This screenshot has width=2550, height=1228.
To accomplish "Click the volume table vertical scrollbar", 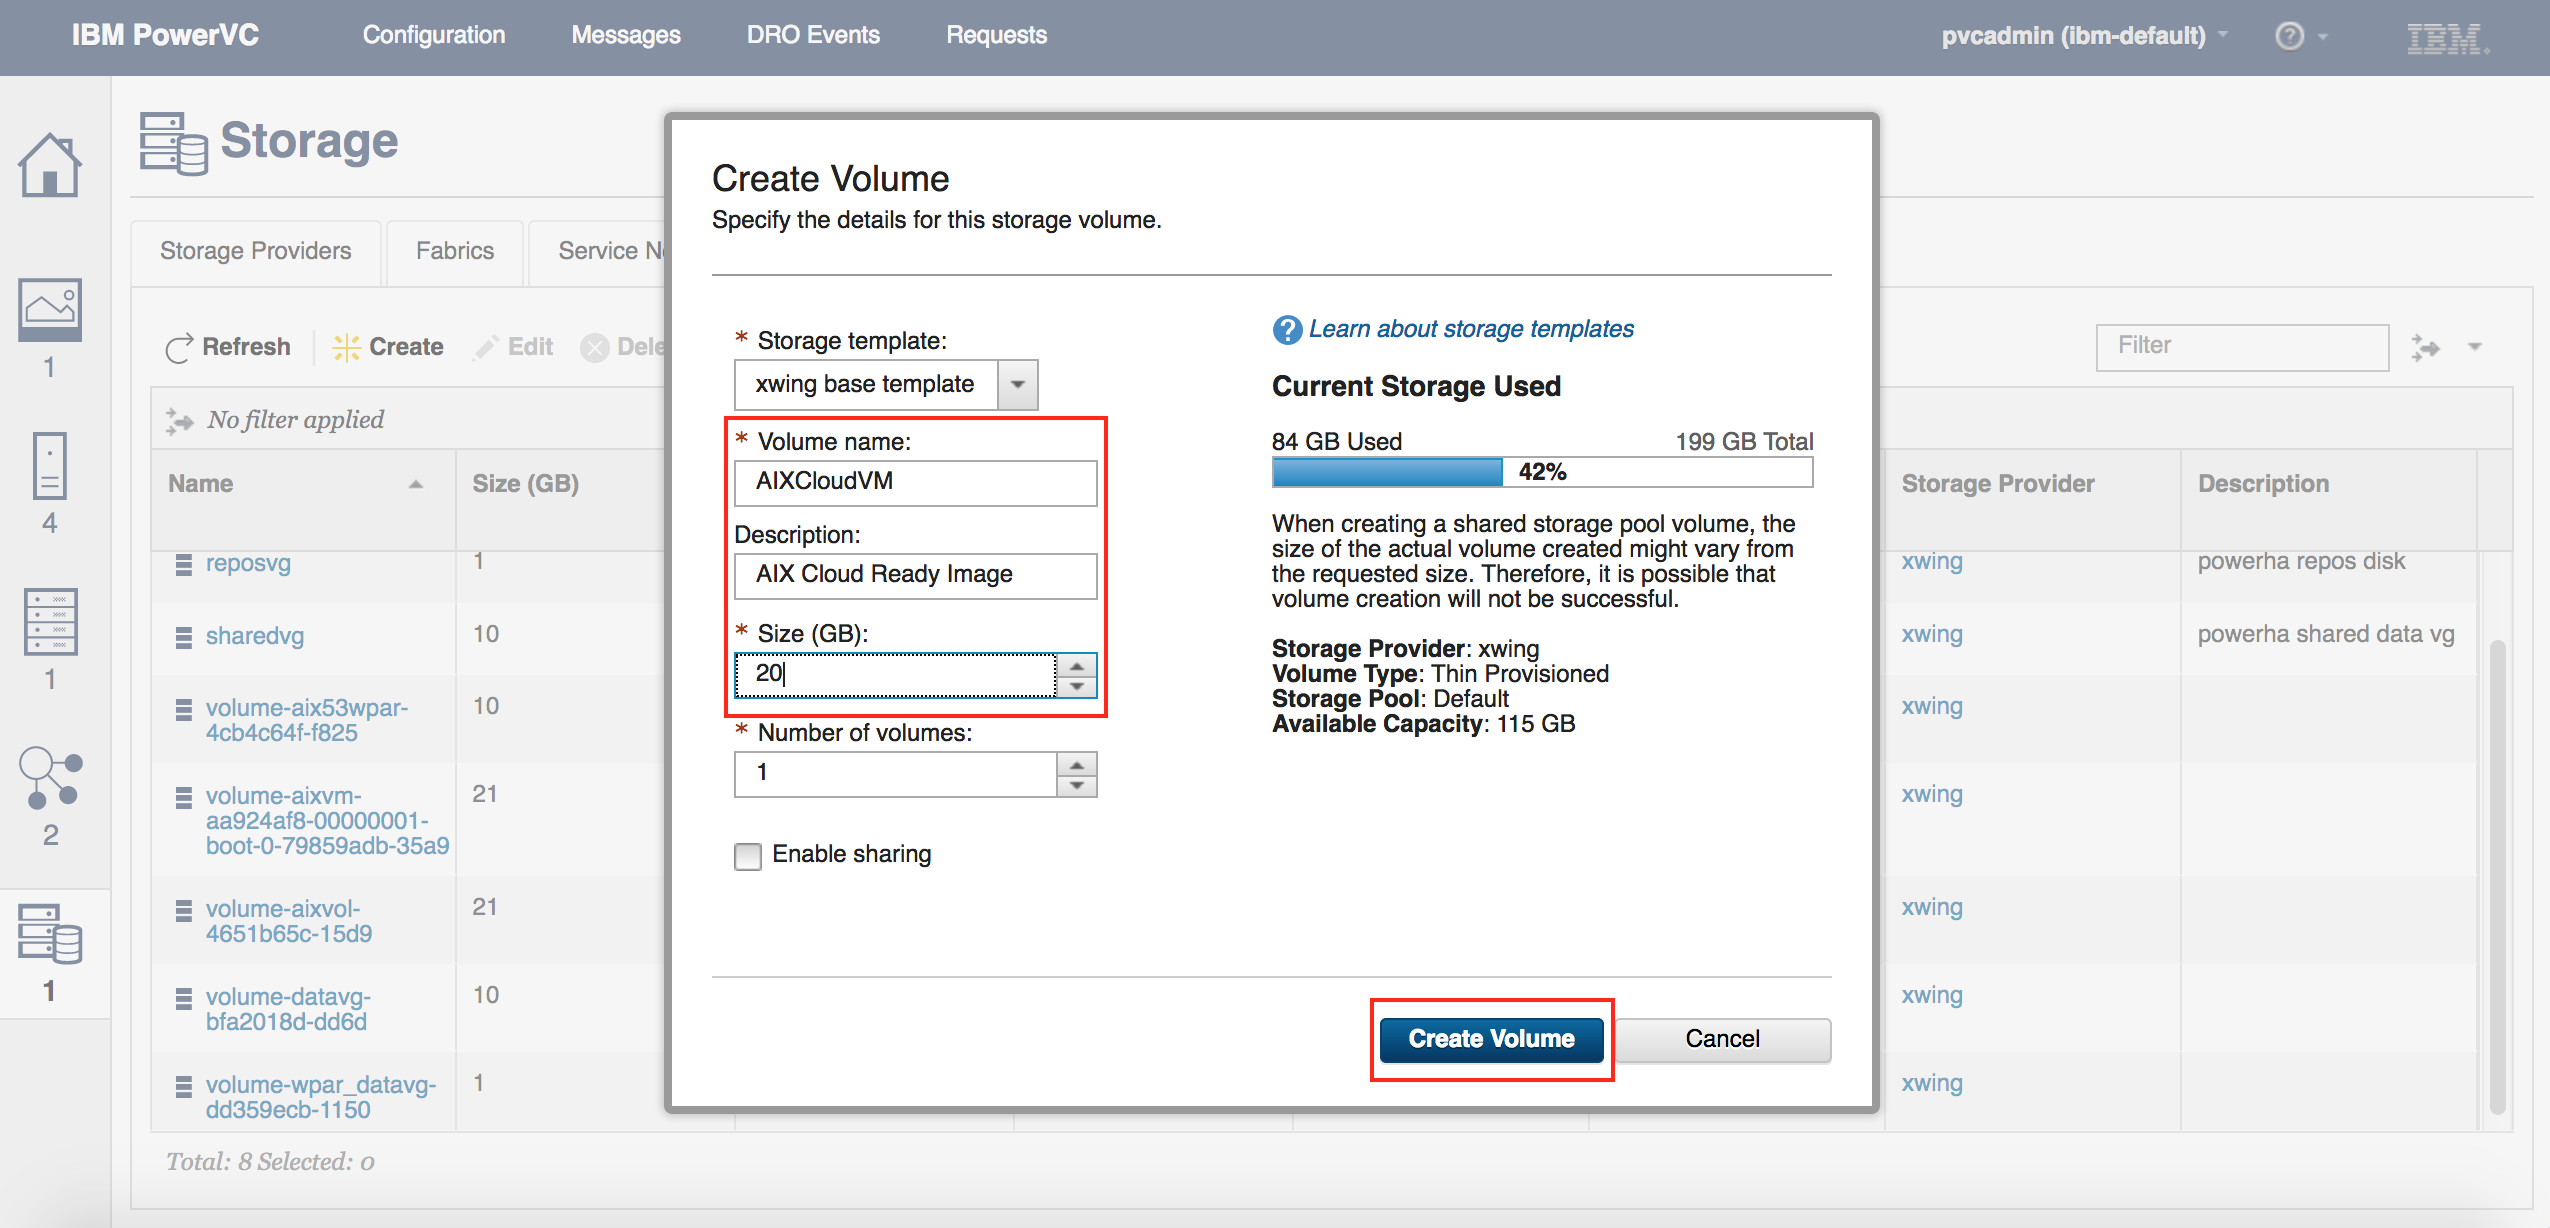I will [x=2497, y=875].
